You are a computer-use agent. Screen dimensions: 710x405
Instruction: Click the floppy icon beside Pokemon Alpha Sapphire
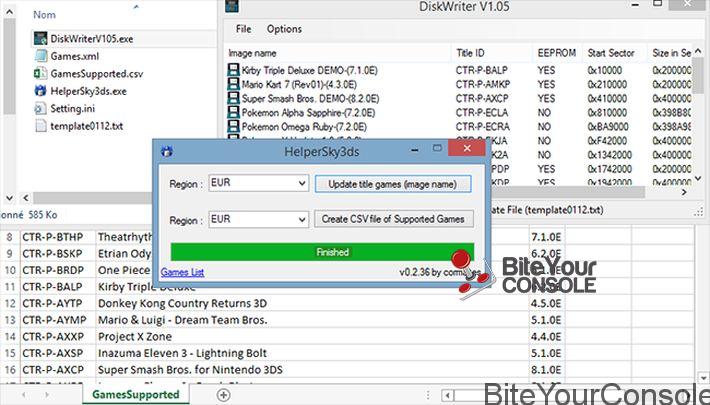(x=233, y=112)
